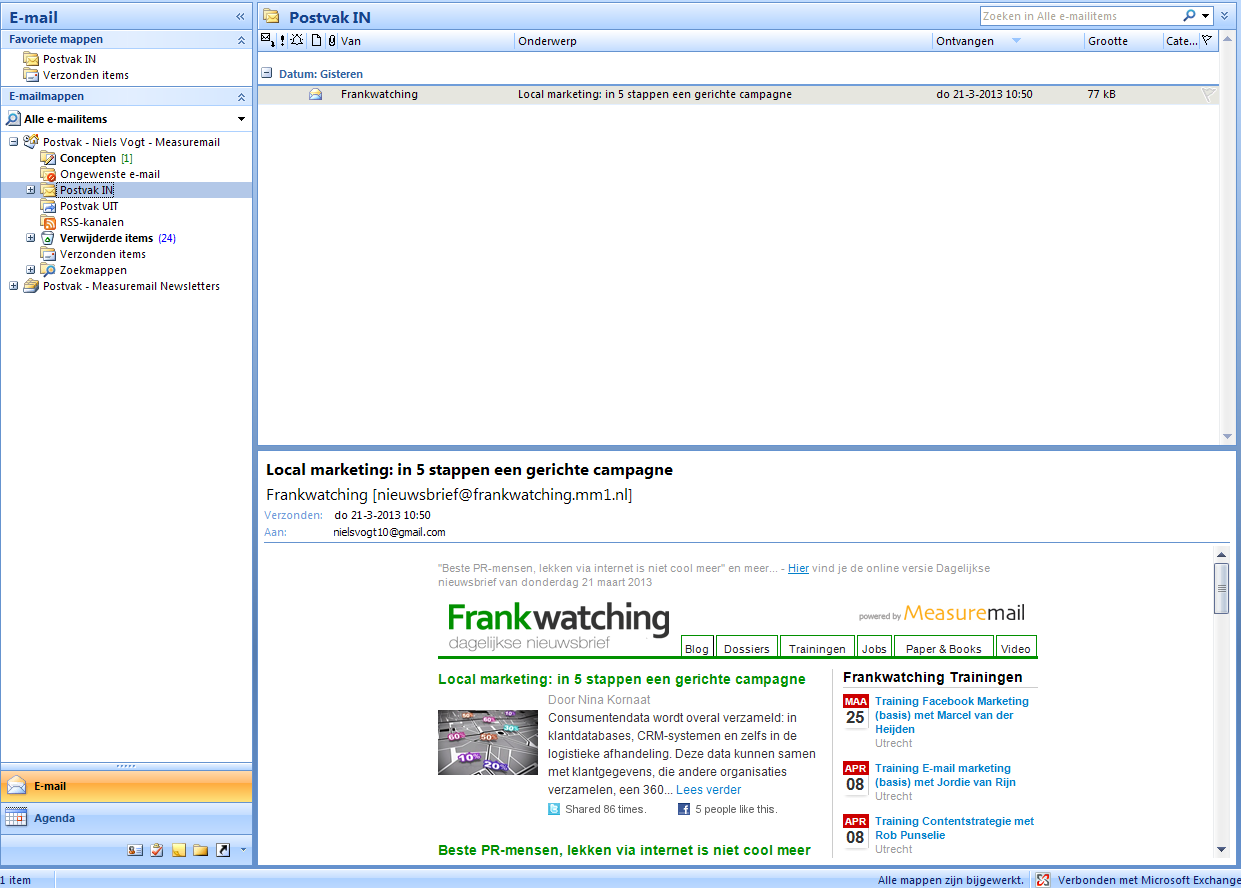Open navigation pane configure buttons arrow
The height and width of the screenshot is (888, 1241).
pyautogui.click(x=243, y=850)
